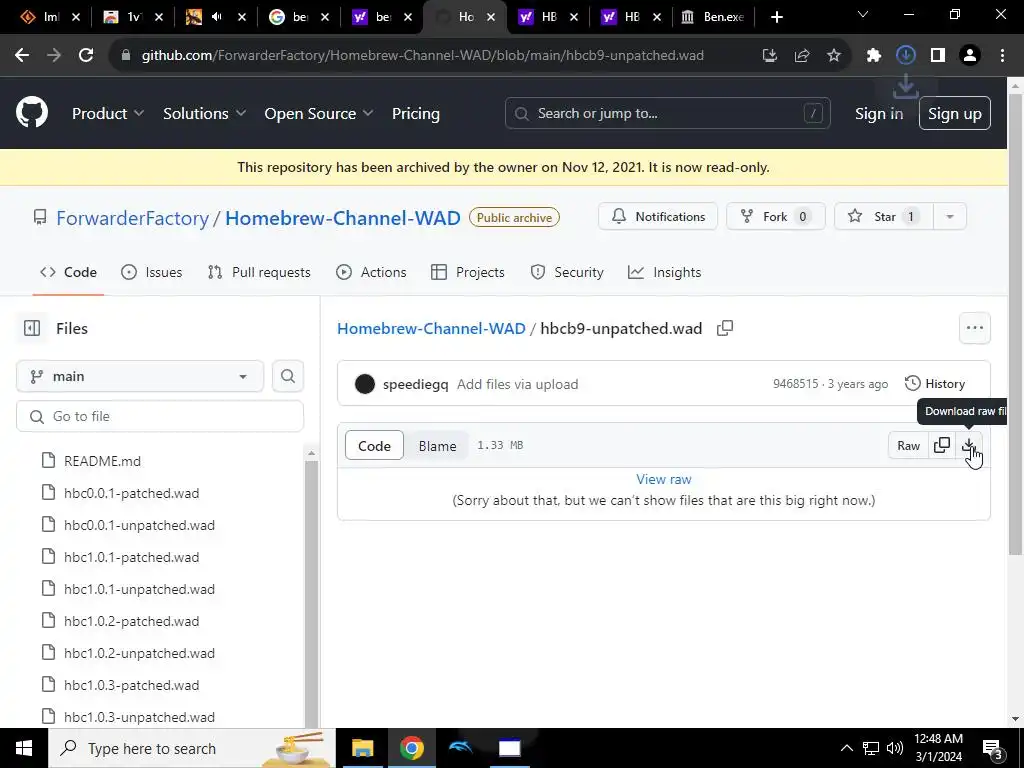1024x768 pixels.
Task: Expand the Open Source menu
Action: [x=319, y=113]
